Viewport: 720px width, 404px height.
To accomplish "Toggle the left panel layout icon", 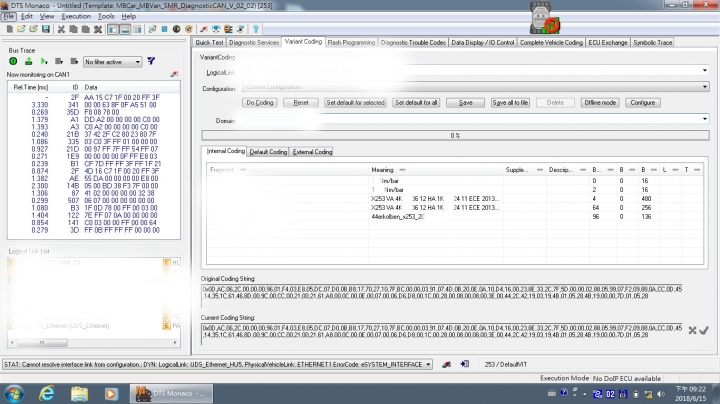I will 113,29.
